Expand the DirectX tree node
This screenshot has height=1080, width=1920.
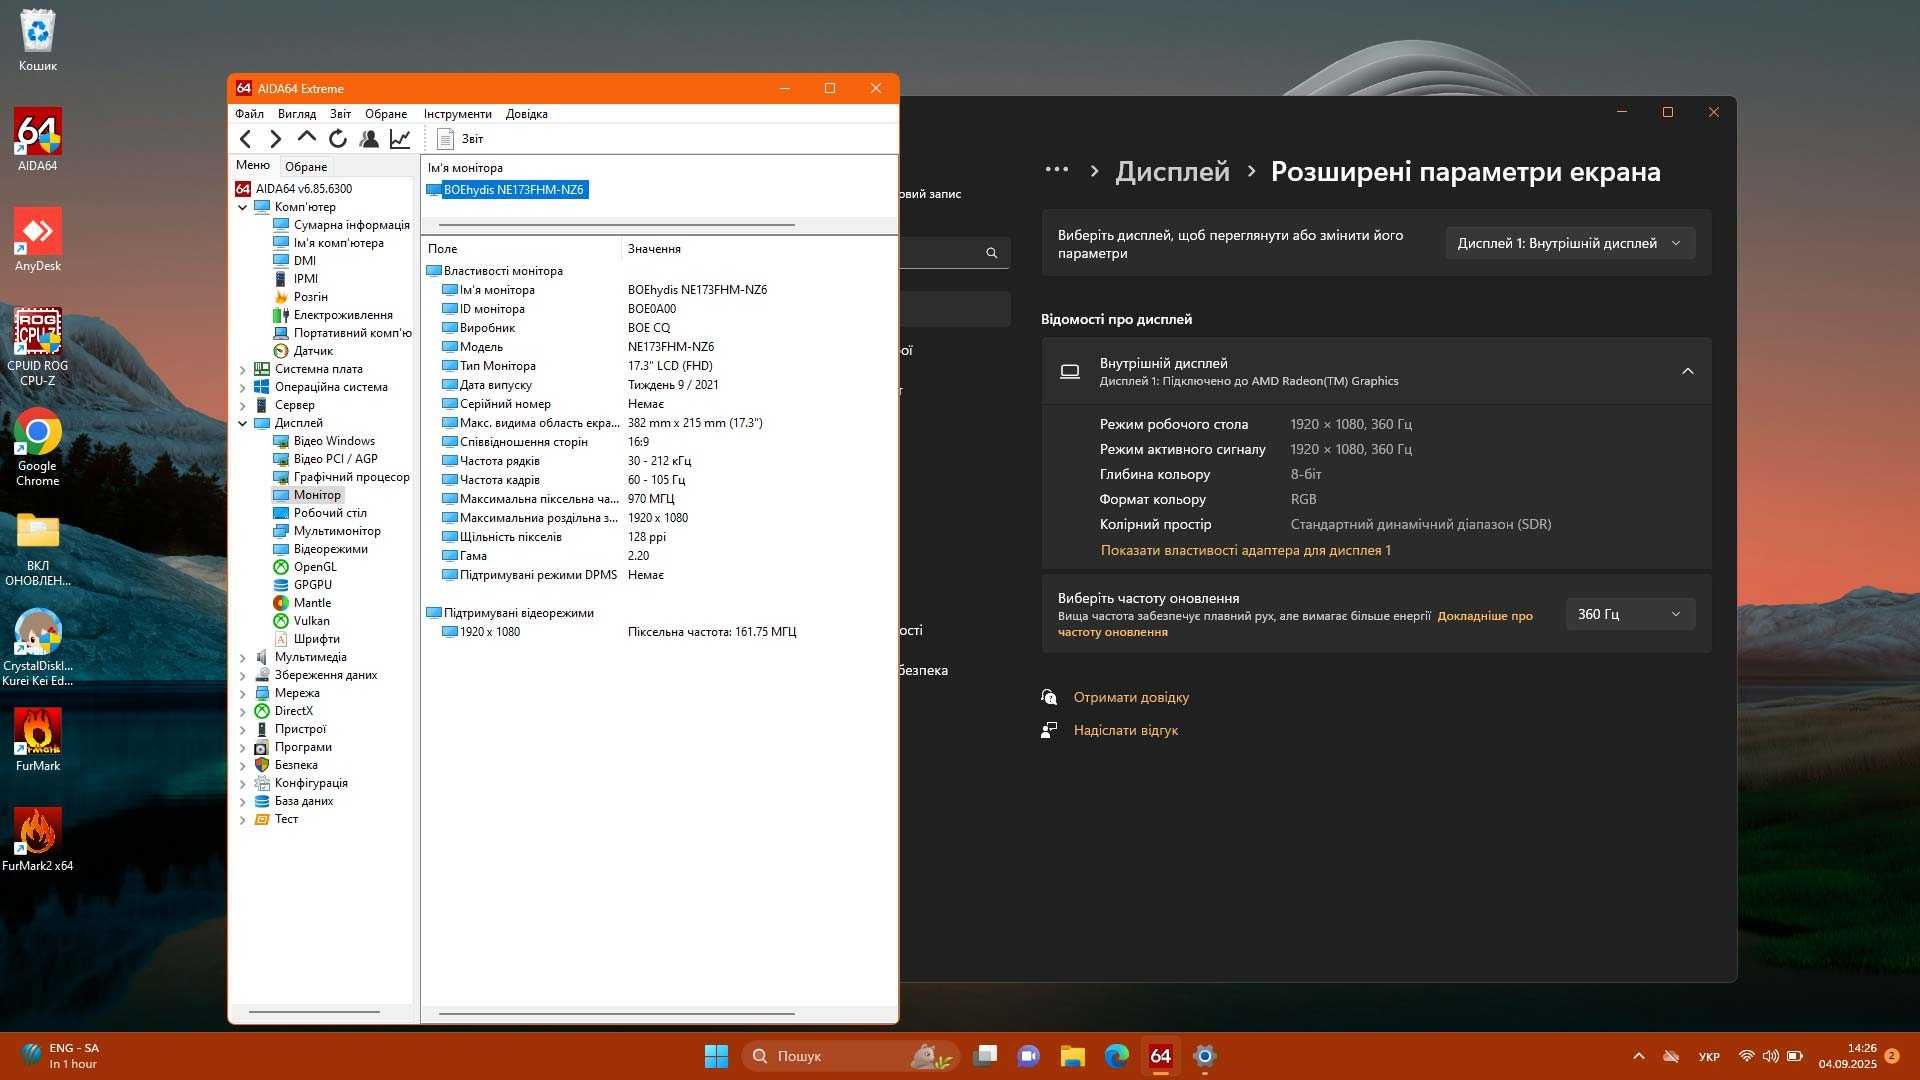point(242,712)
